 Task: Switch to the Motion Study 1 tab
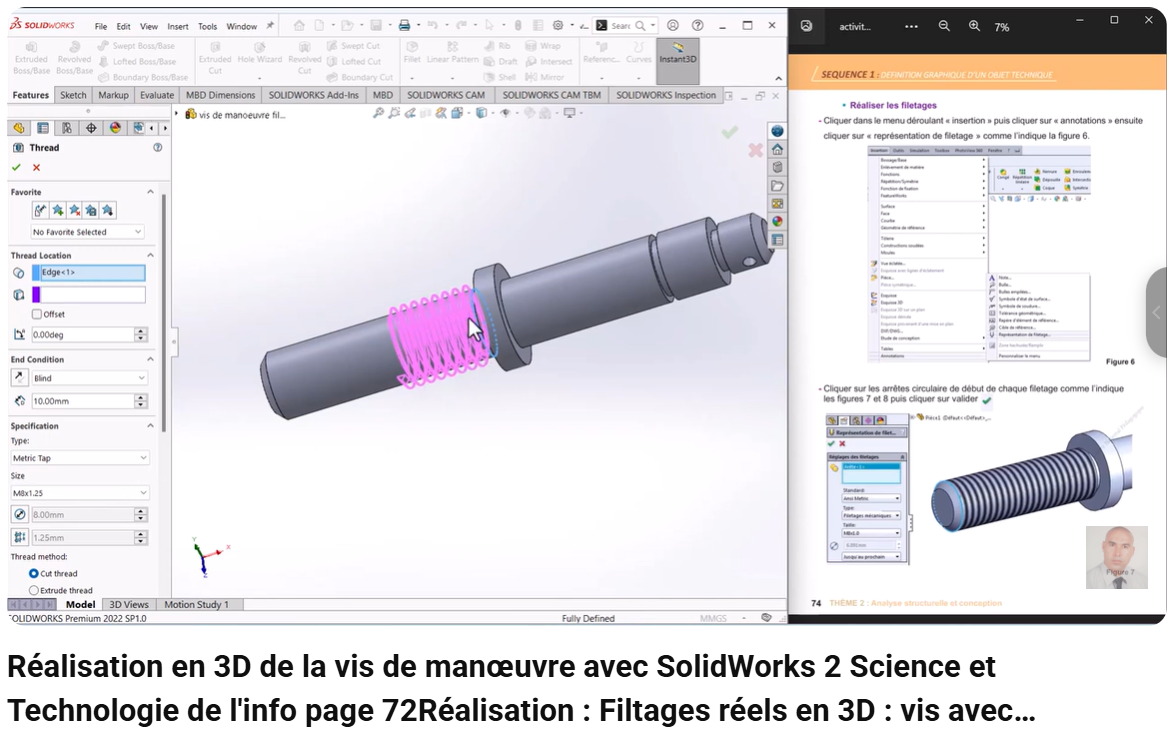pyautogui.click(x=196, y=604)
